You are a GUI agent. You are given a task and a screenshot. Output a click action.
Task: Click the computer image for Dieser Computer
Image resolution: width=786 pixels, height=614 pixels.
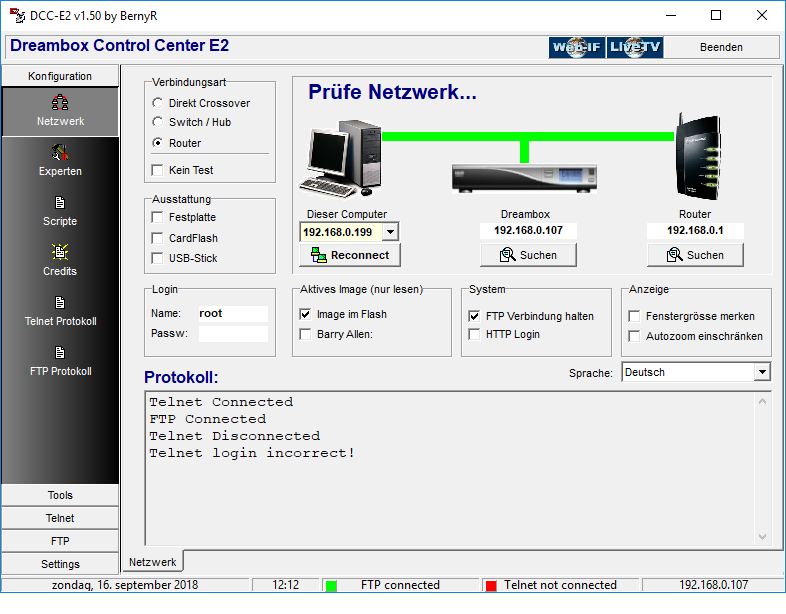[340, 159]
